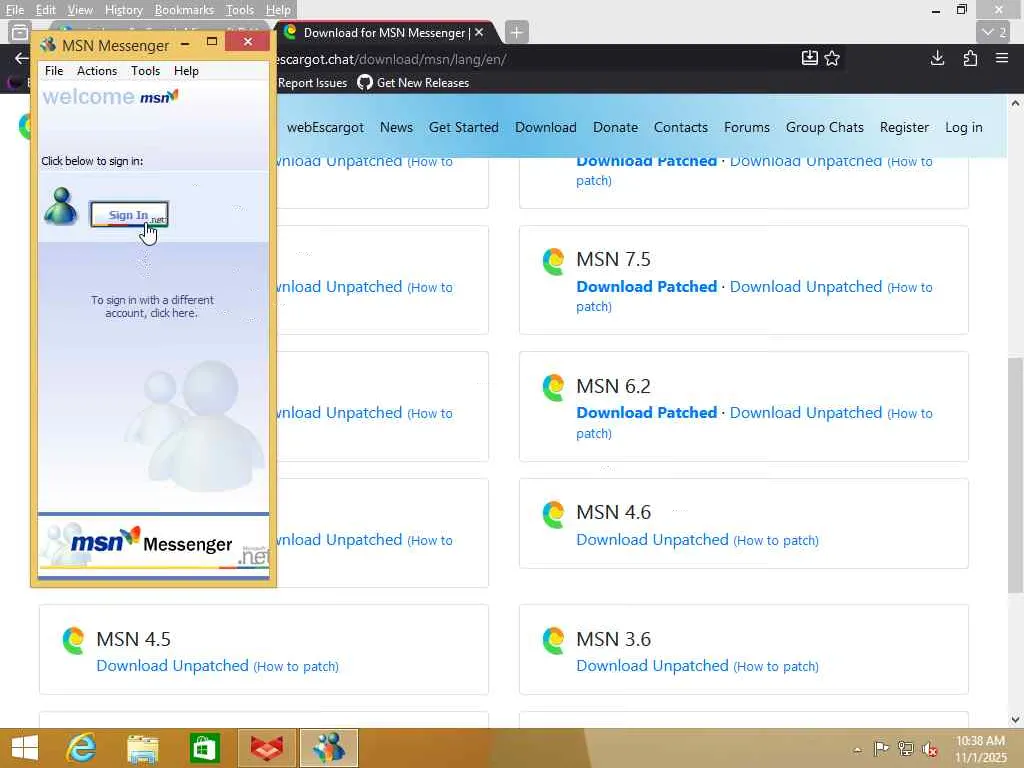Bookmark this page with the star icon
This screenshot has height=768, width=1024.
click(x=832, y=58)
